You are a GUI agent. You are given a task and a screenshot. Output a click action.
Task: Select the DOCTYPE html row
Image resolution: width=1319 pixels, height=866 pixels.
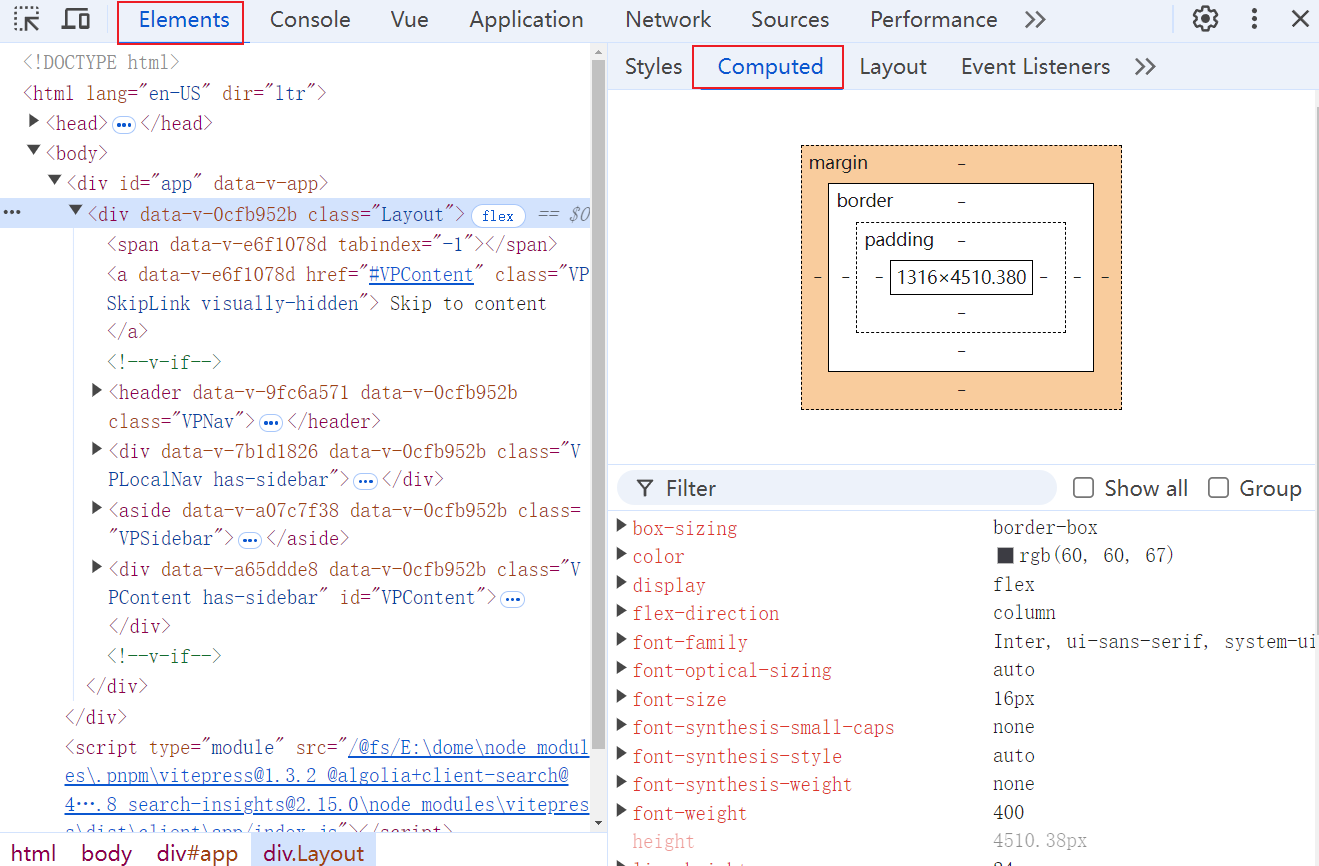pyautogui.click(x=101, y=63)
